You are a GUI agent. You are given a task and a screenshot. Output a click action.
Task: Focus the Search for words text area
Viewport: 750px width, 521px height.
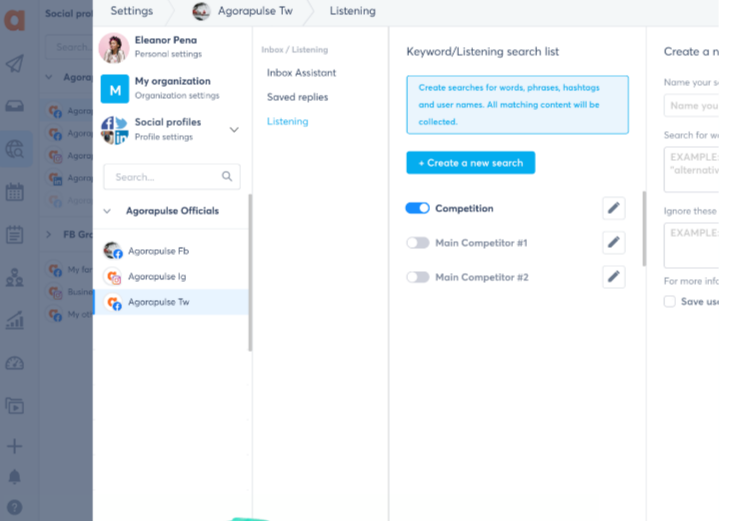point(691,170)
